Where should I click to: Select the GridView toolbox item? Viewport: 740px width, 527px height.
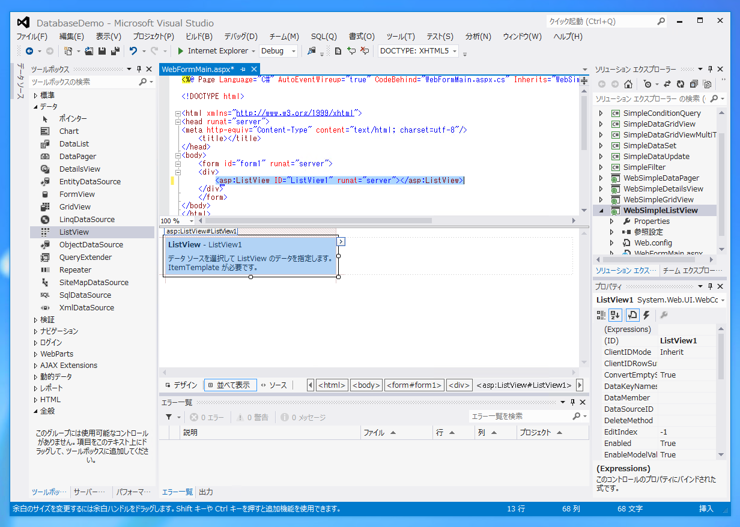tap(75, 207)
